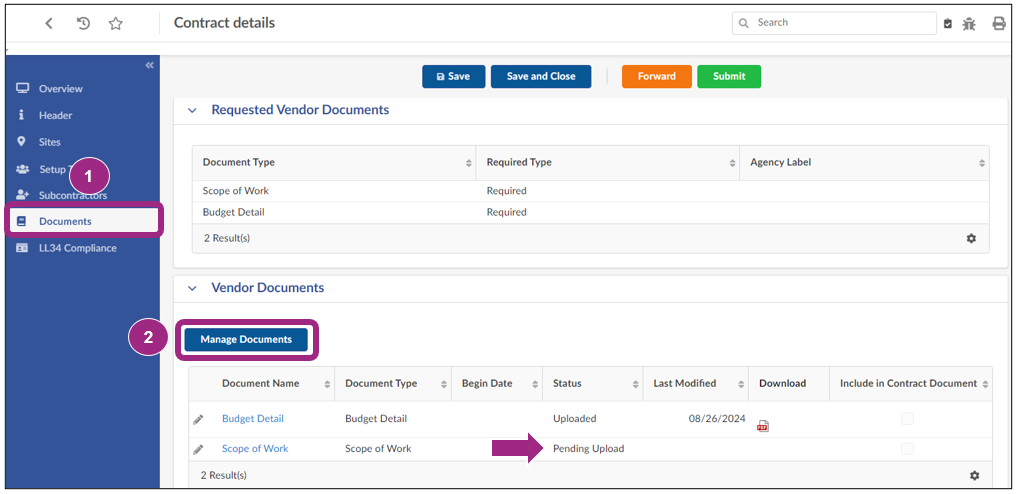The image size is (1020, 494).
Task: Go to LL34 Compliance sidebar tab
Action: coord(77,248)
